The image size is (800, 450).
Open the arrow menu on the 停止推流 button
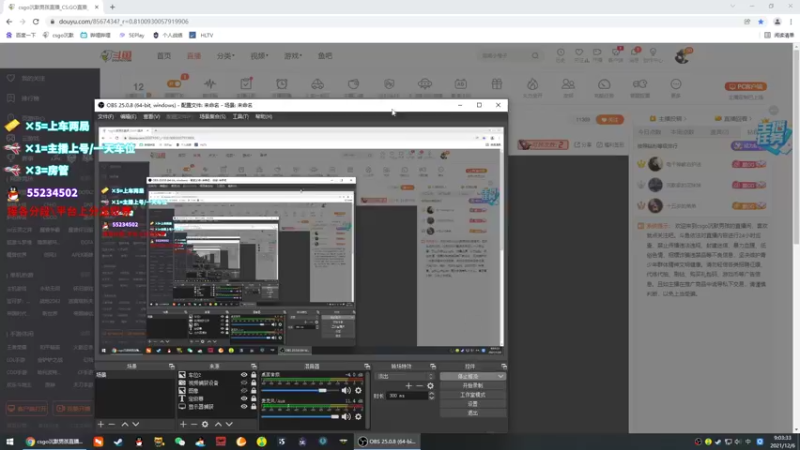click(x=501, y=377)
